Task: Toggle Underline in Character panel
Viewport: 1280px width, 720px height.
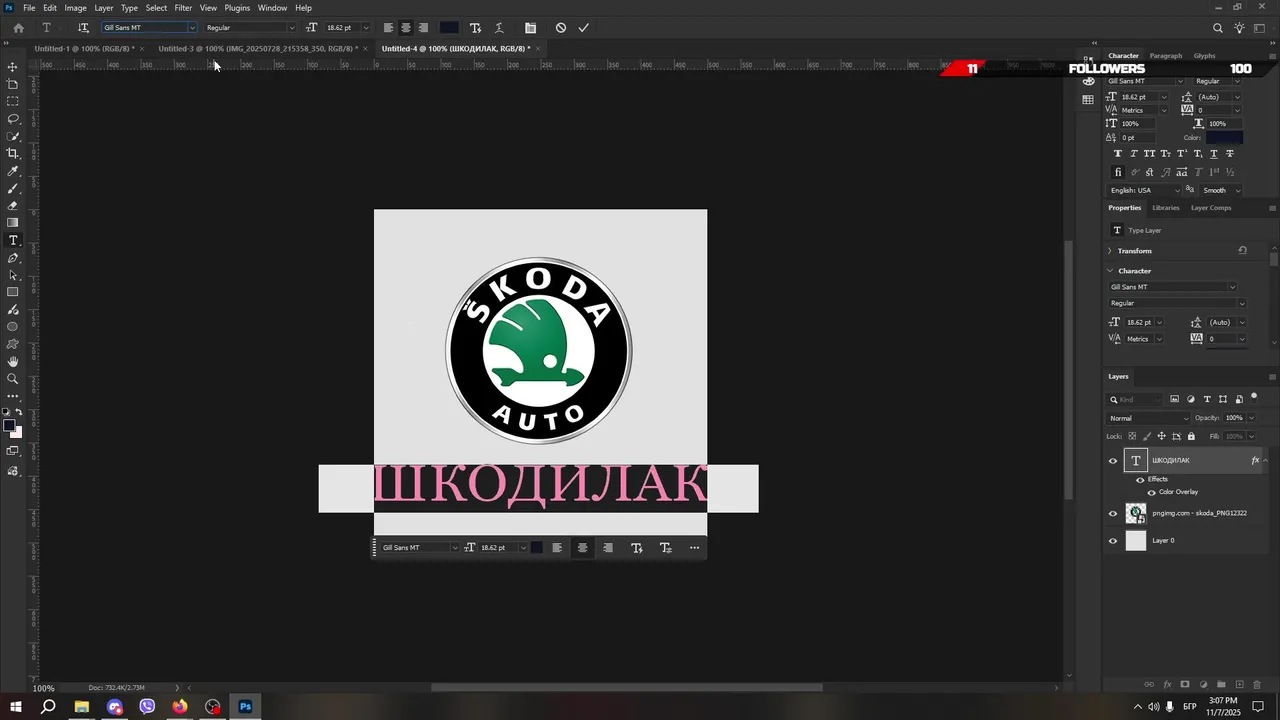Action: [1214, 154]
